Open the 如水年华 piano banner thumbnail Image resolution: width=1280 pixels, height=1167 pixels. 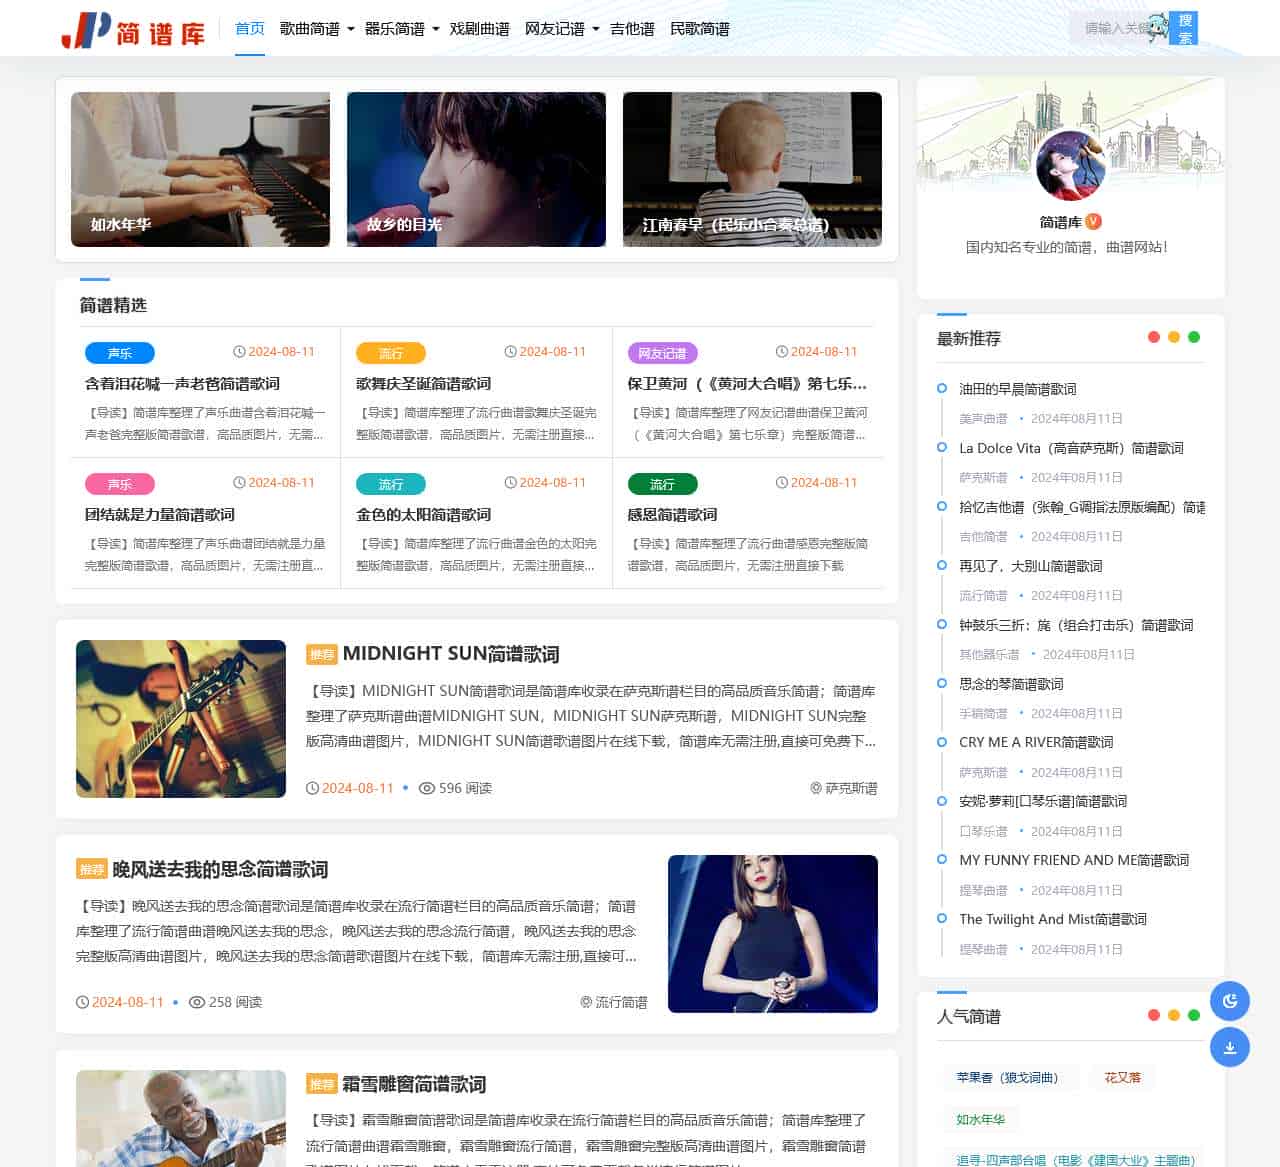point(200,169)
